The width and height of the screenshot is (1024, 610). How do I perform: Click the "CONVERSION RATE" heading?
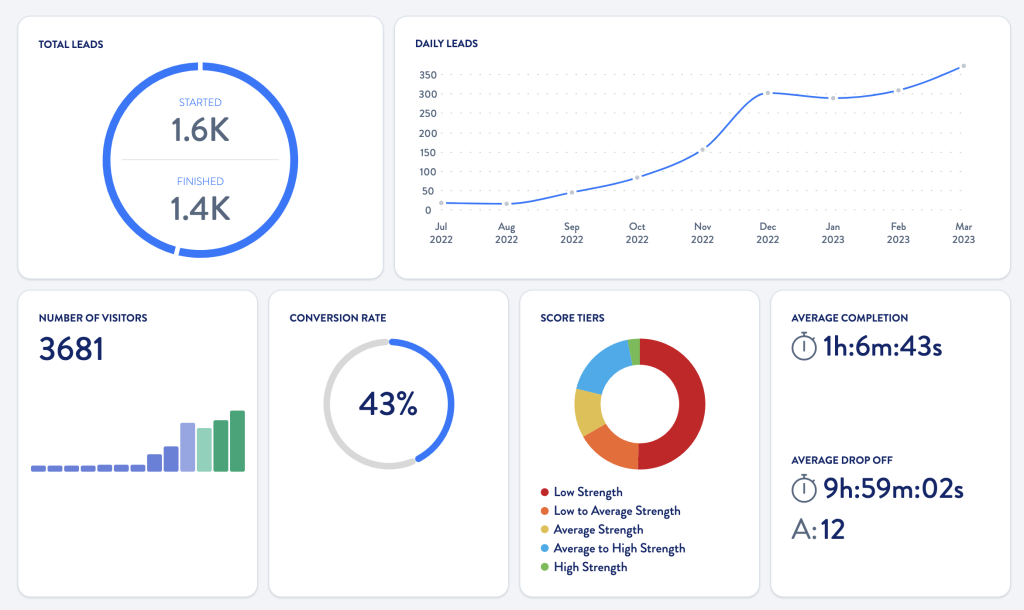click(338, 318)
